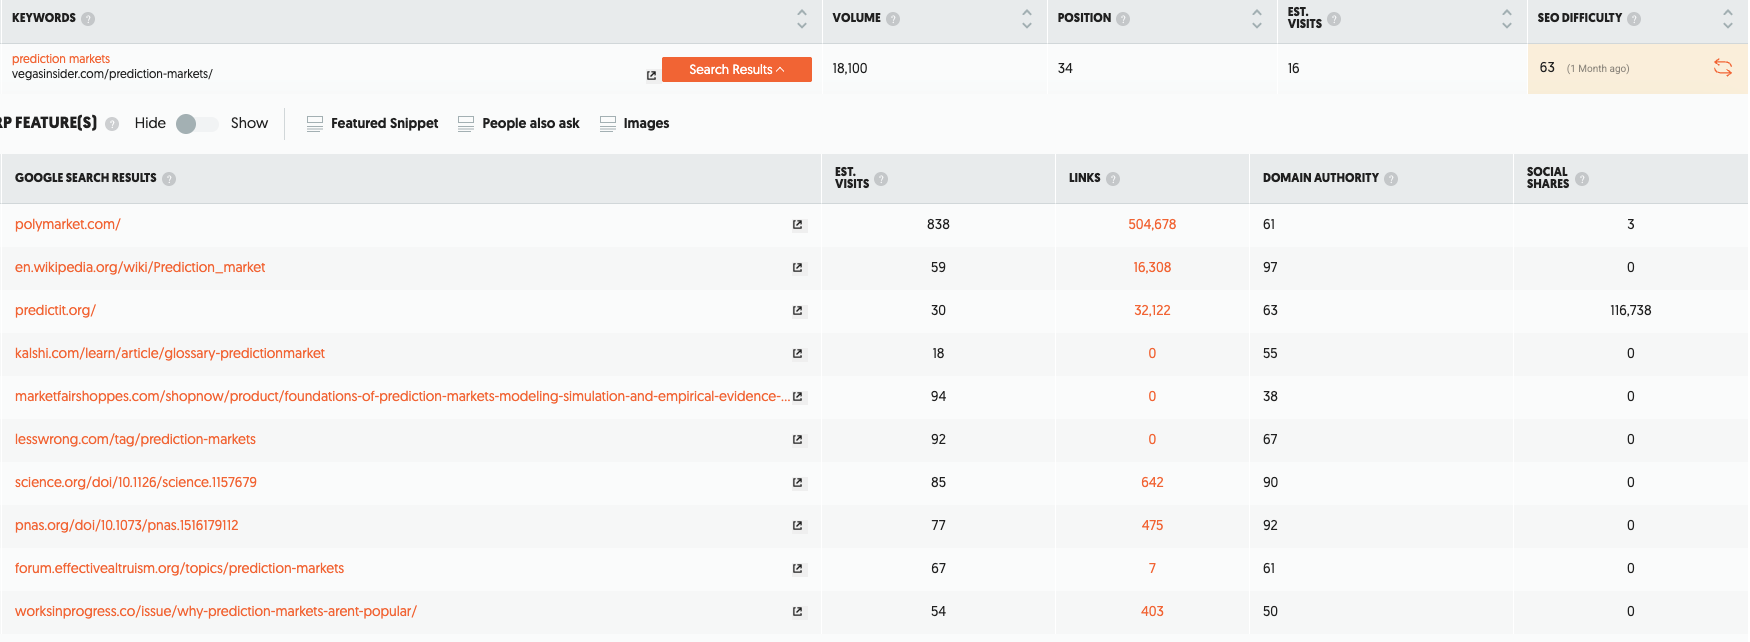Select the Featured Snippet feature

[x=372, y=124]
